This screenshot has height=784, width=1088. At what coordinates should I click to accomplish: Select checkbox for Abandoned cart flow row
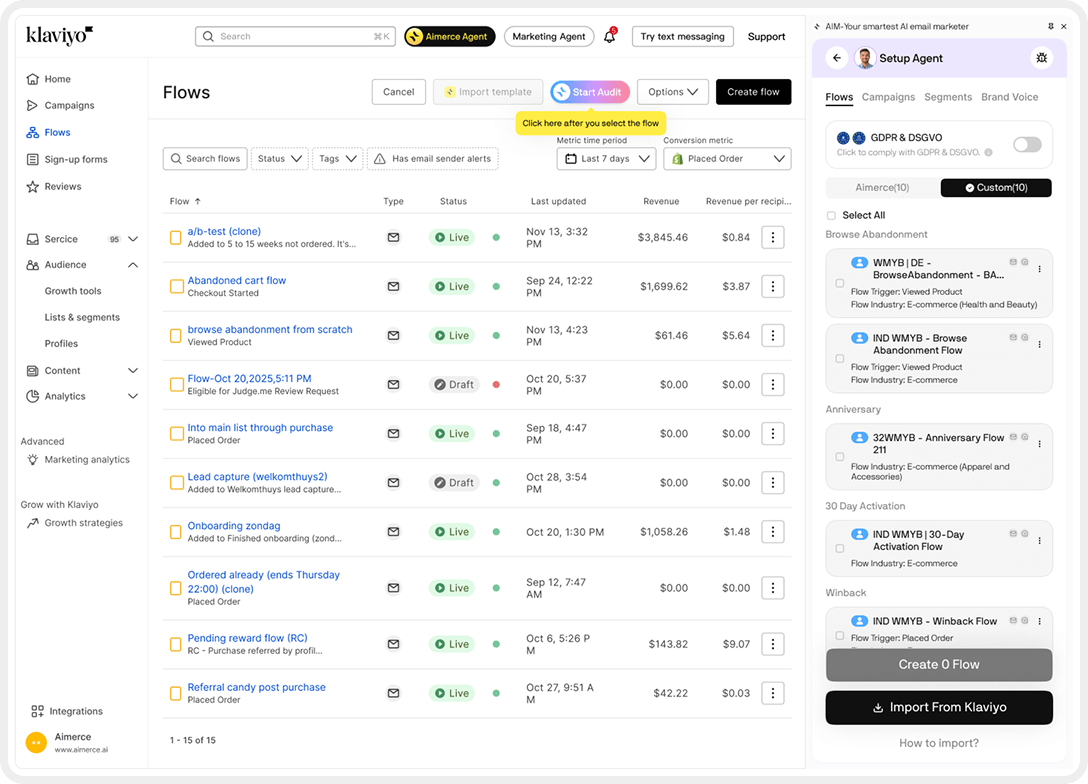[x=176, y=286]
